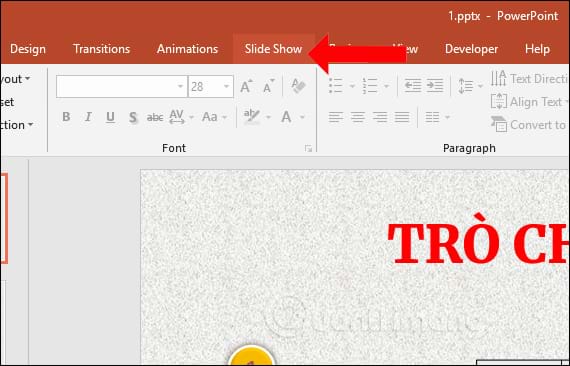The image size is (570, 366).
Task: Toggle underline formatting
Action: pos(111,117)
